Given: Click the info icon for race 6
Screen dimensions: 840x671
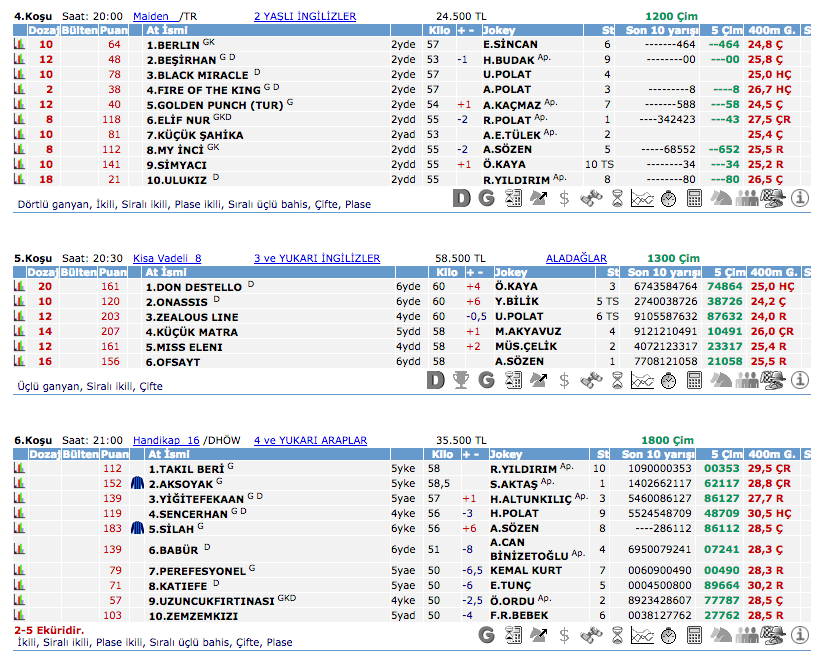Looking at the screenshot, I should click(799, 634).
